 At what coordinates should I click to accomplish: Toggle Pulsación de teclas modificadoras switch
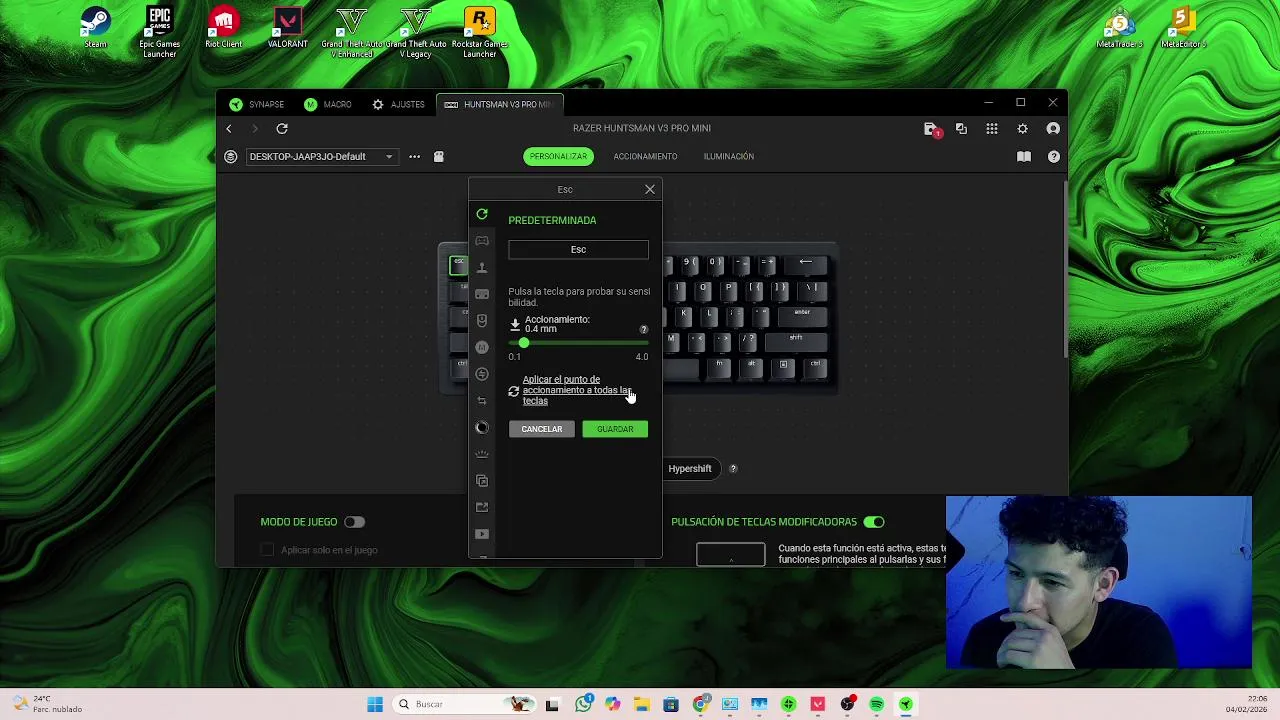click(x=874, y=521)
